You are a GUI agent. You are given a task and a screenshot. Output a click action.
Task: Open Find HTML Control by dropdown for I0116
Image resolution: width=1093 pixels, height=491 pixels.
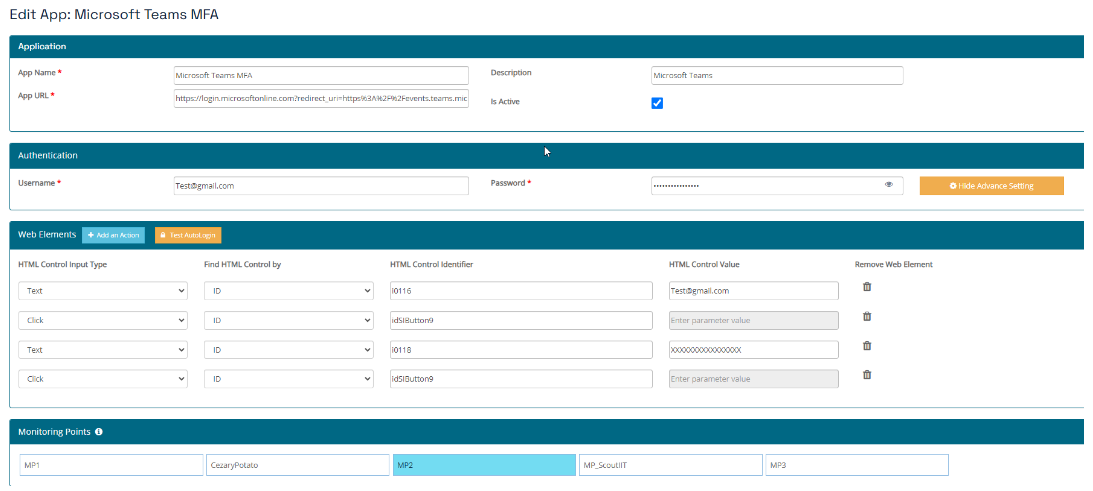pos(289,291)
